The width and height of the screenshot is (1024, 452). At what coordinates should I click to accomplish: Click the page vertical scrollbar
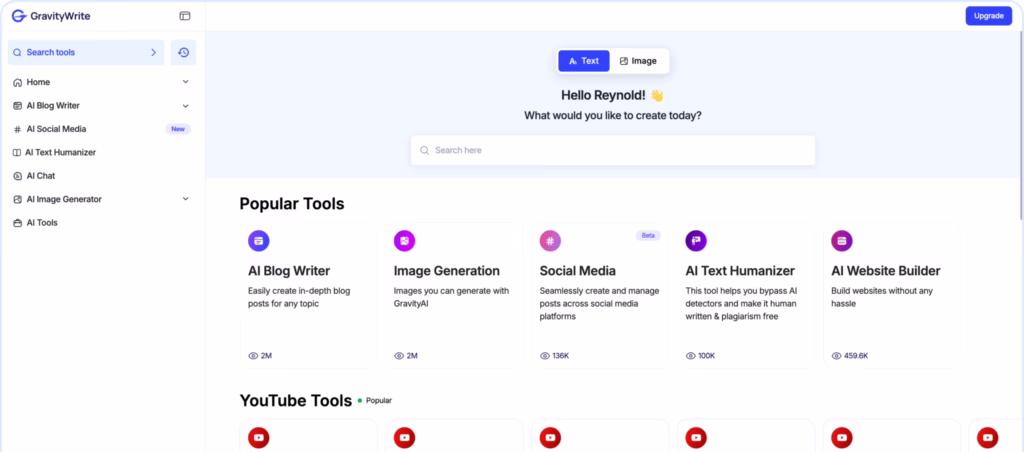click(x=1020, y=124)
